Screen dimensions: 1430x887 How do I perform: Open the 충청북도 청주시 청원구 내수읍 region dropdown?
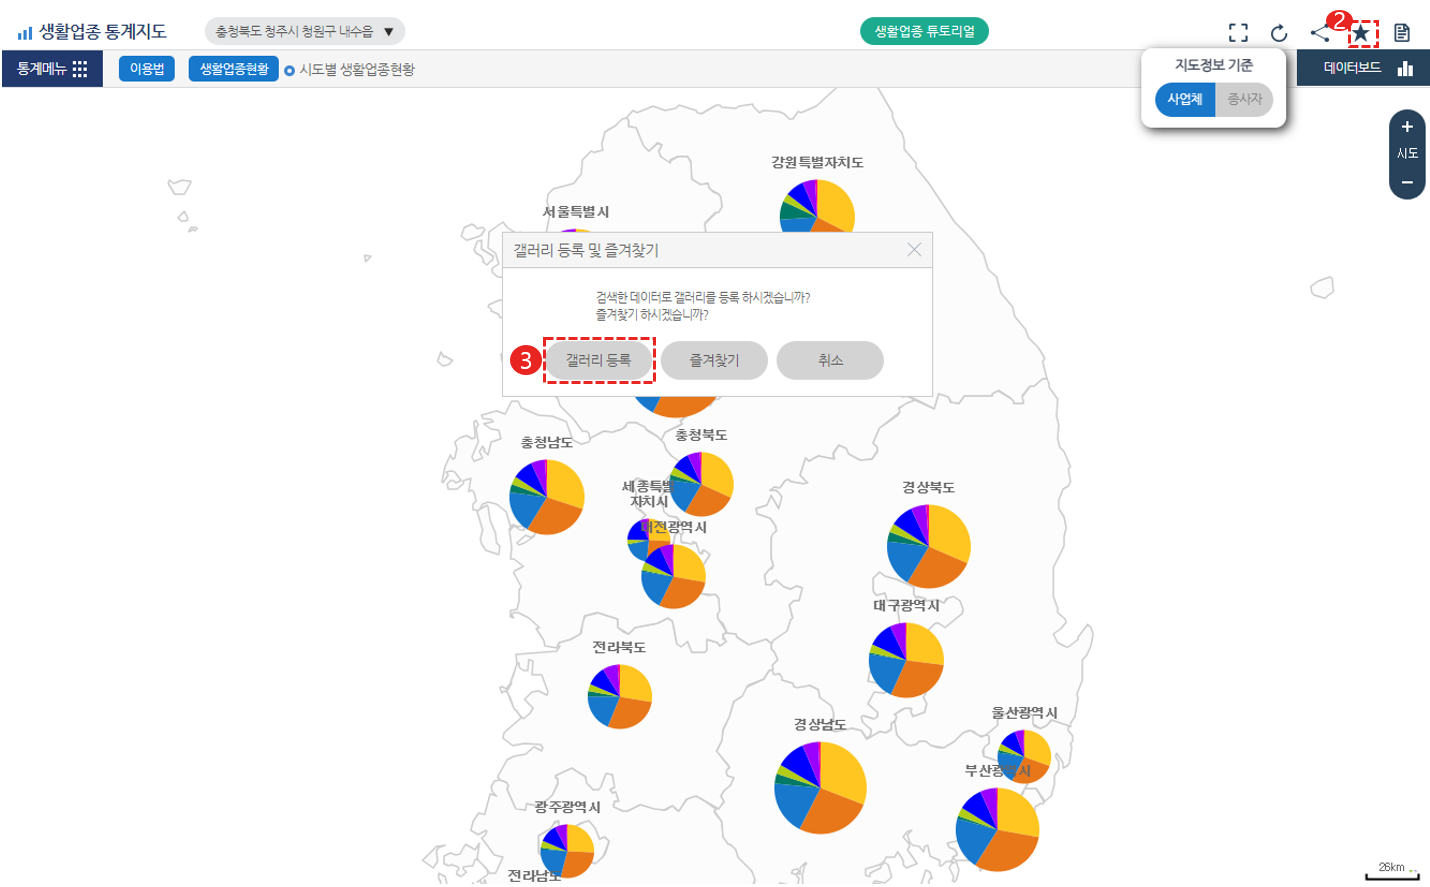303,30
